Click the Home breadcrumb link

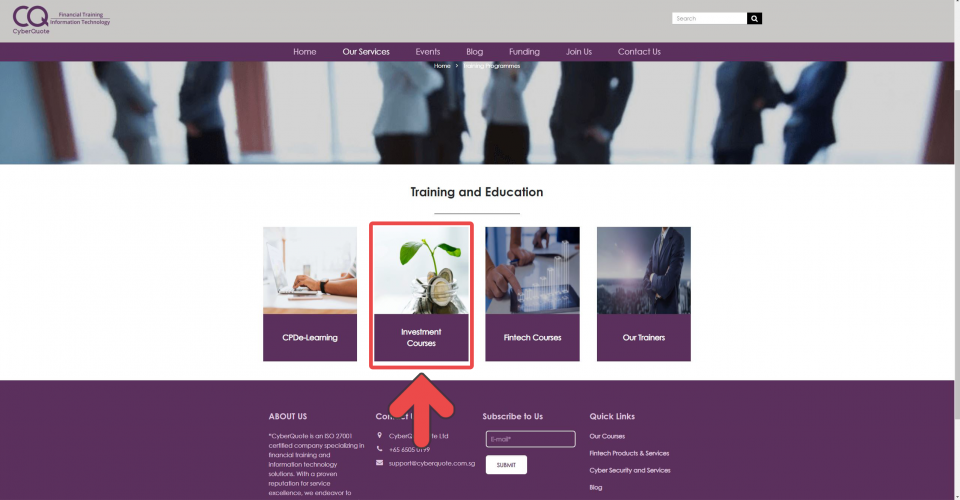442,65
